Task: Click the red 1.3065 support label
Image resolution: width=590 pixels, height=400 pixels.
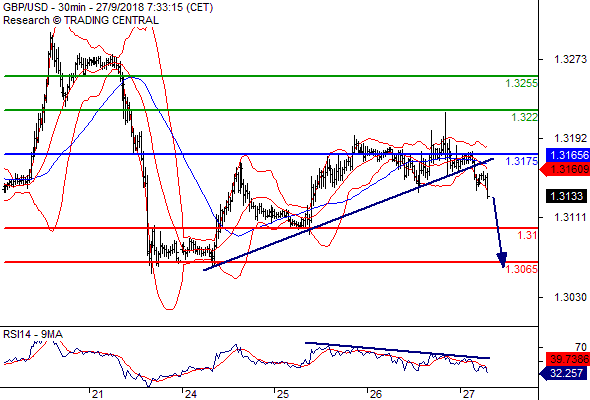Action: click(521, 269)
